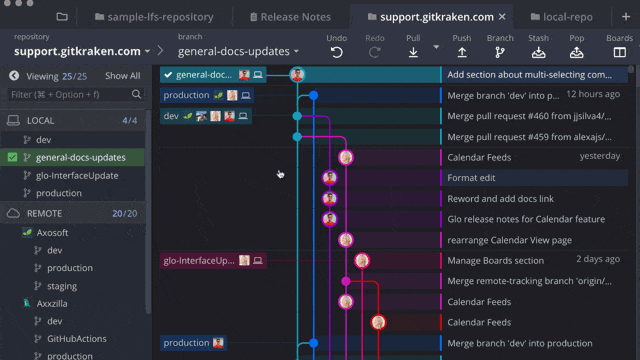The height and width of the screenshot is (360, 640).
Task: Click the Pull icon
Action: pyautogui.click(x=413, y=52)
